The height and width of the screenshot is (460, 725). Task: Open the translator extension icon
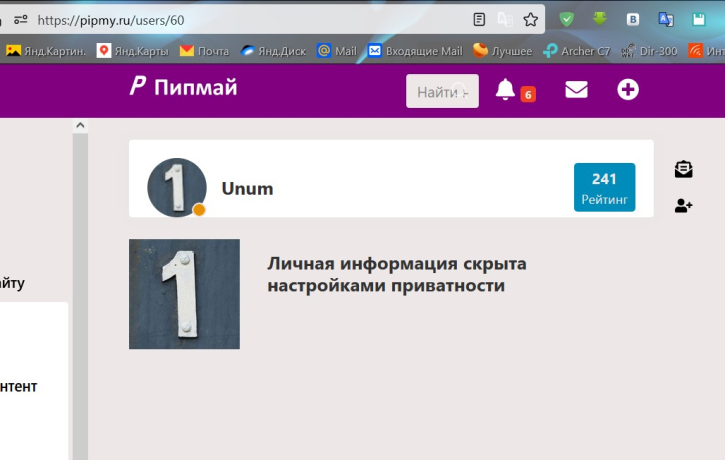[666, 19]
